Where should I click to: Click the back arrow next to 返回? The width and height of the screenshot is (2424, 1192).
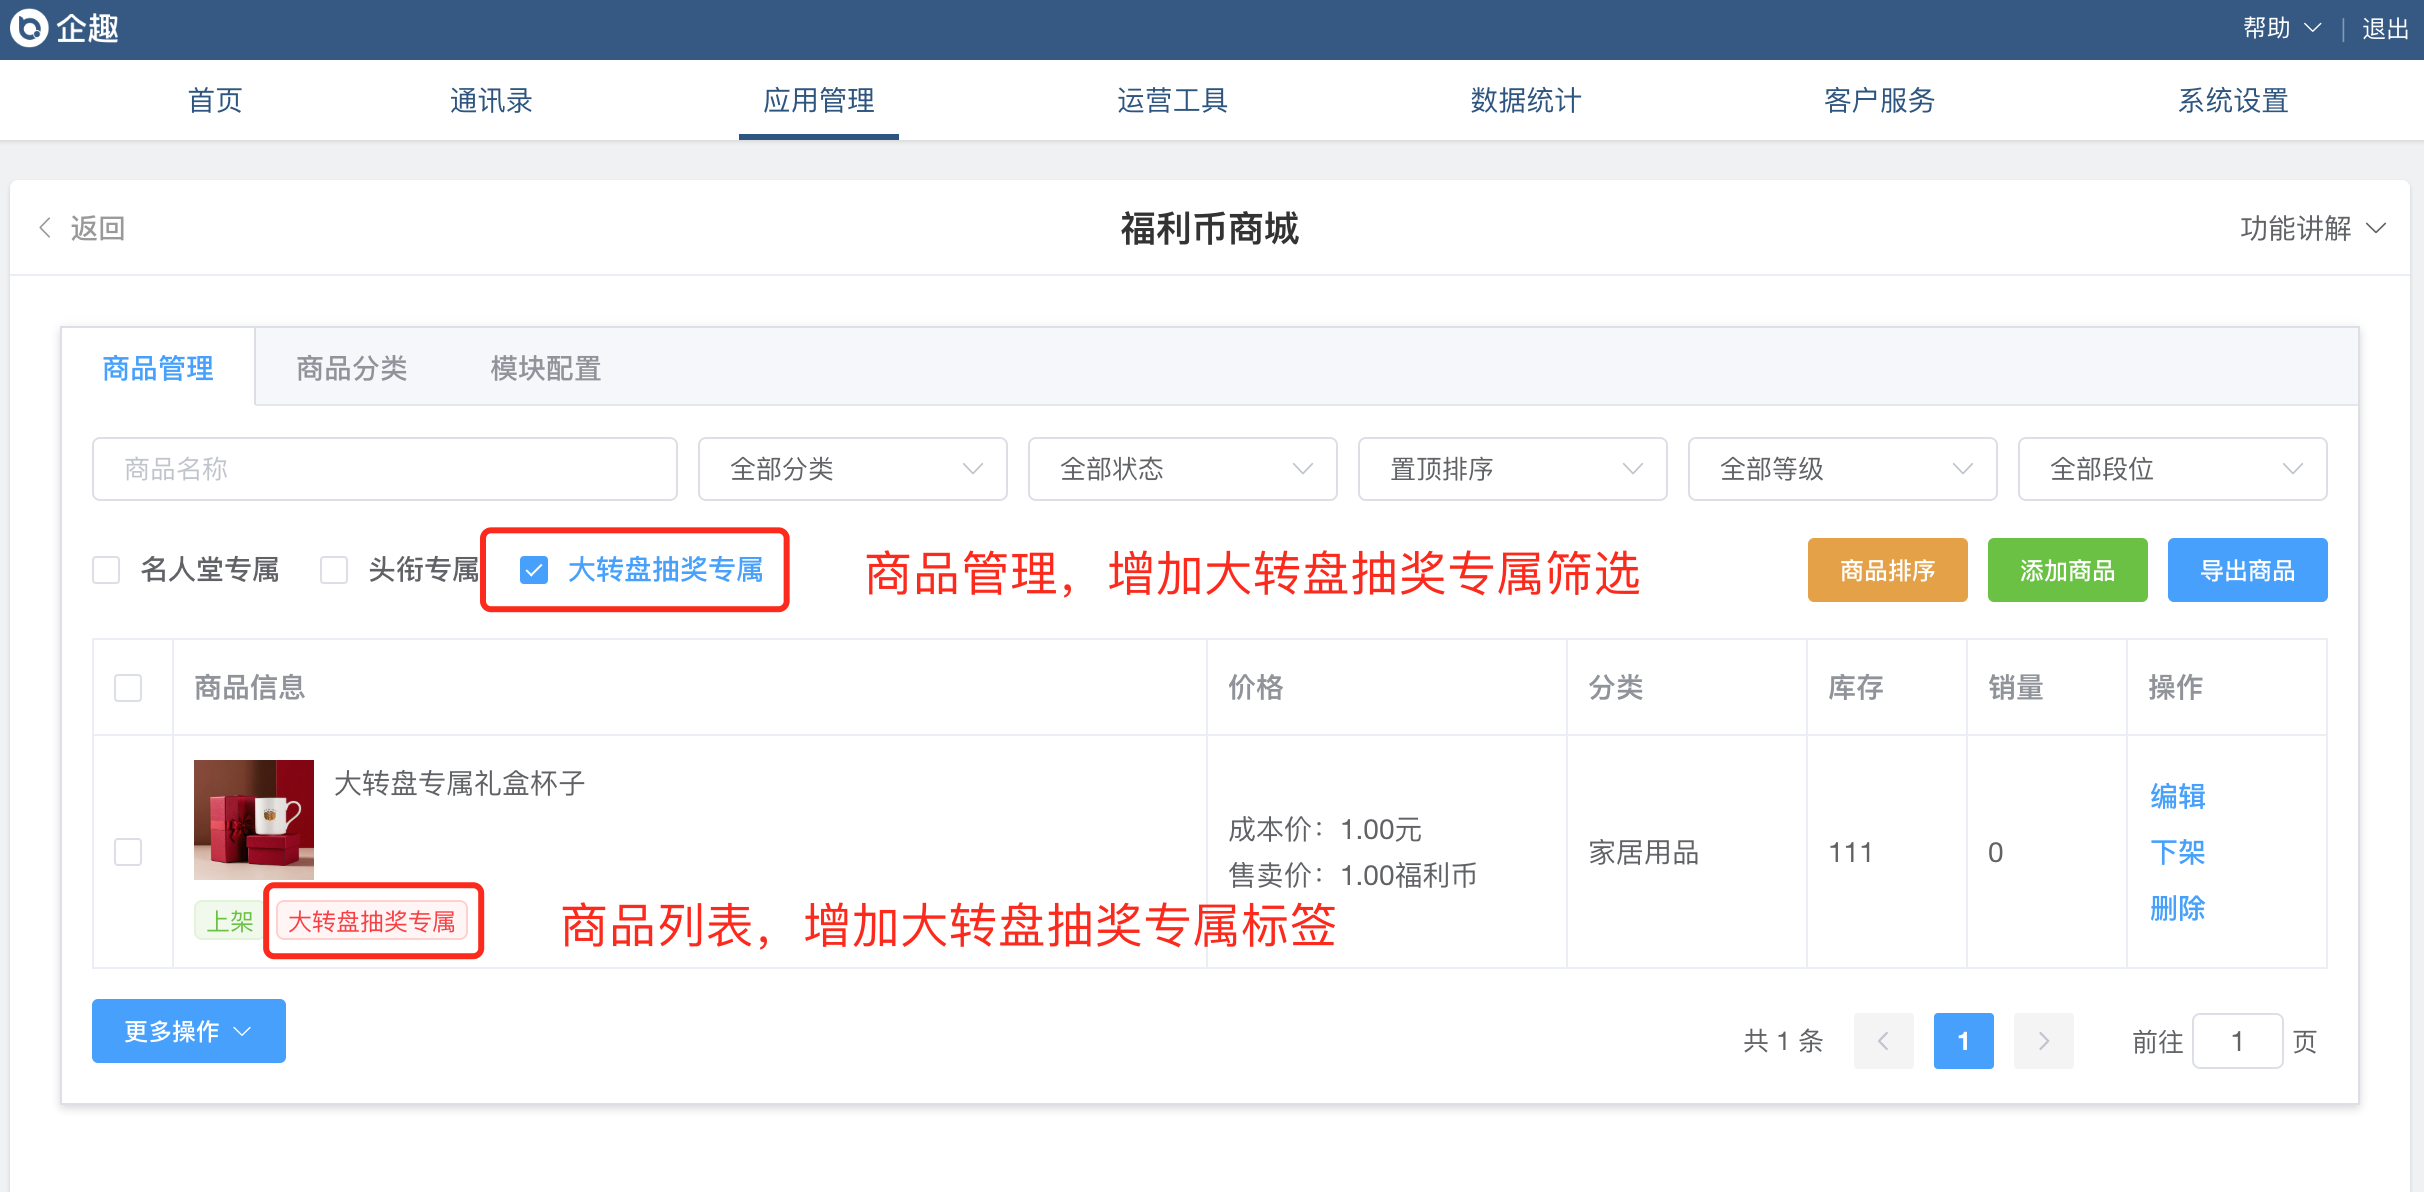(x=45, y=228)
